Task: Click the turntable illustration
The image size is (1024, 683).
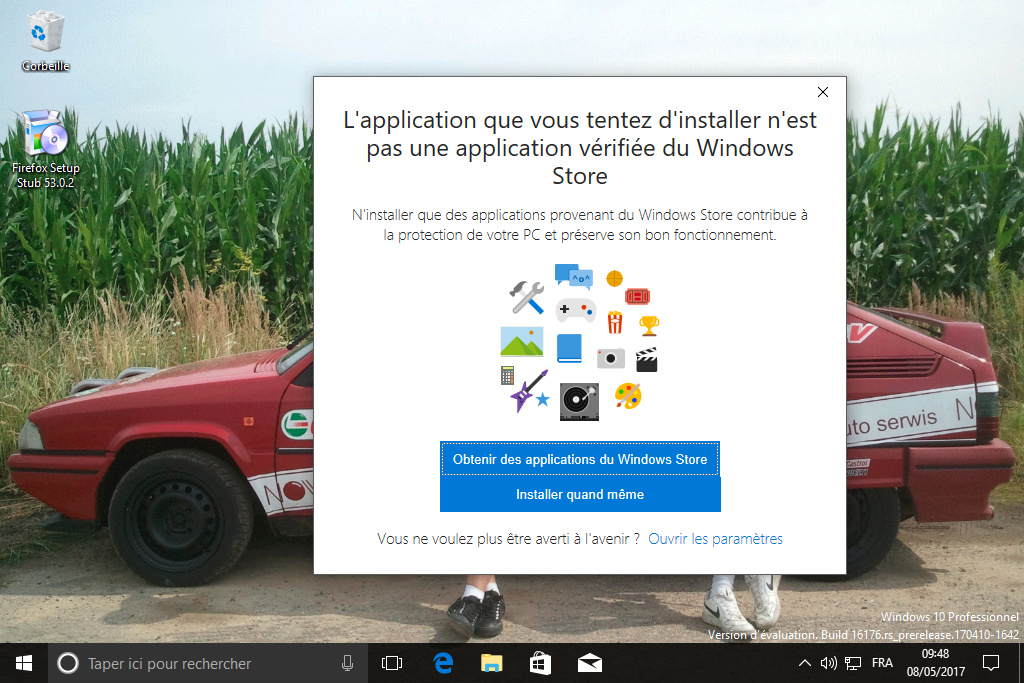Action: pos(579,402)
